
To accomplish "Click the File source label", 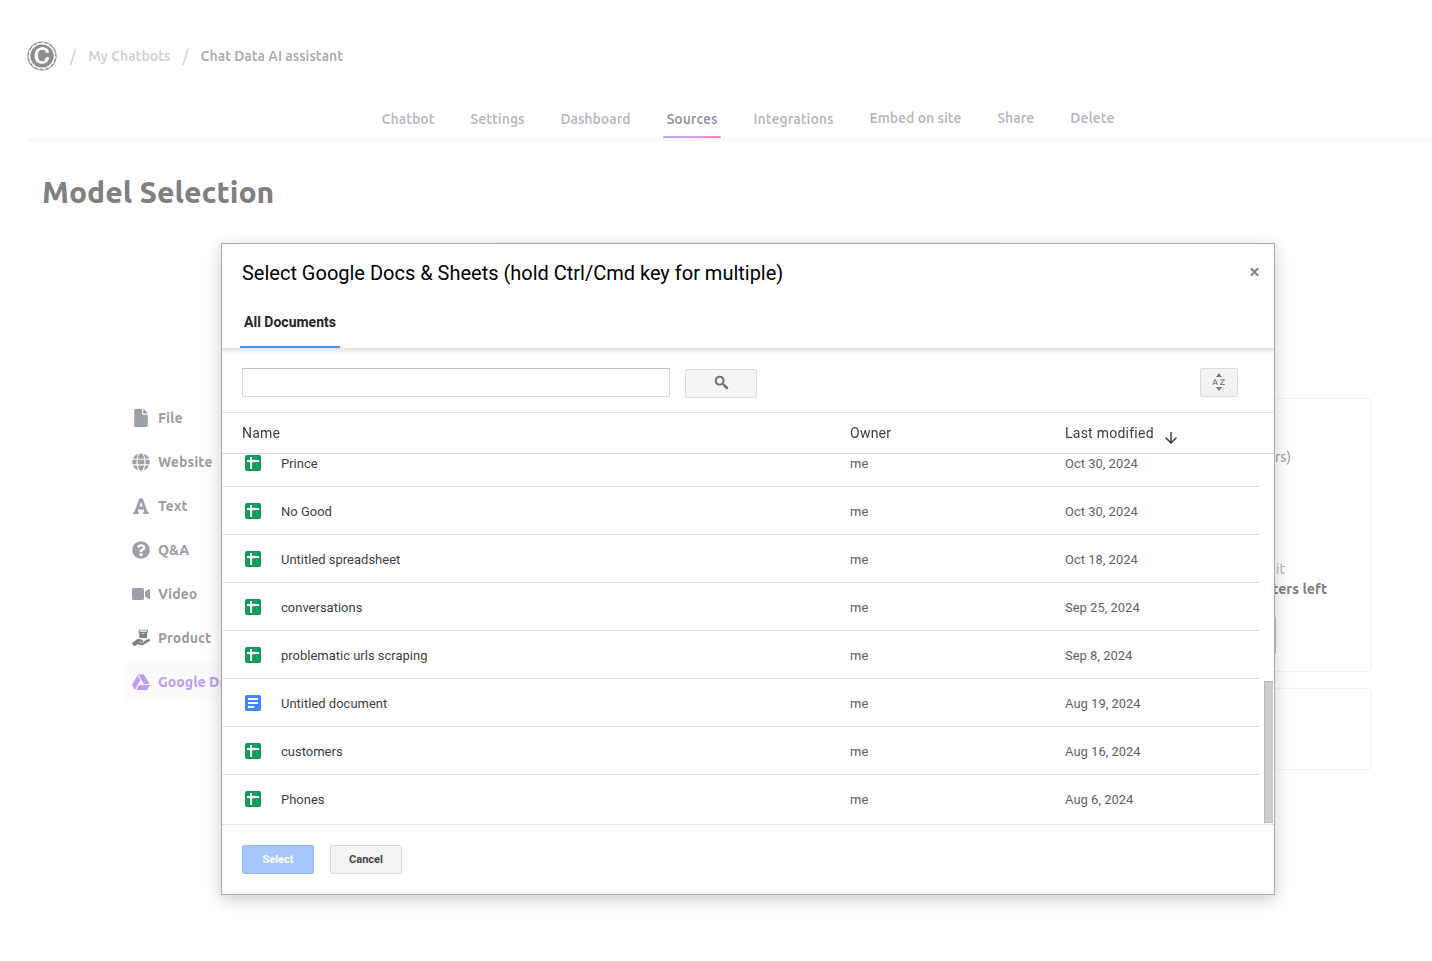I will click(170, 418).
